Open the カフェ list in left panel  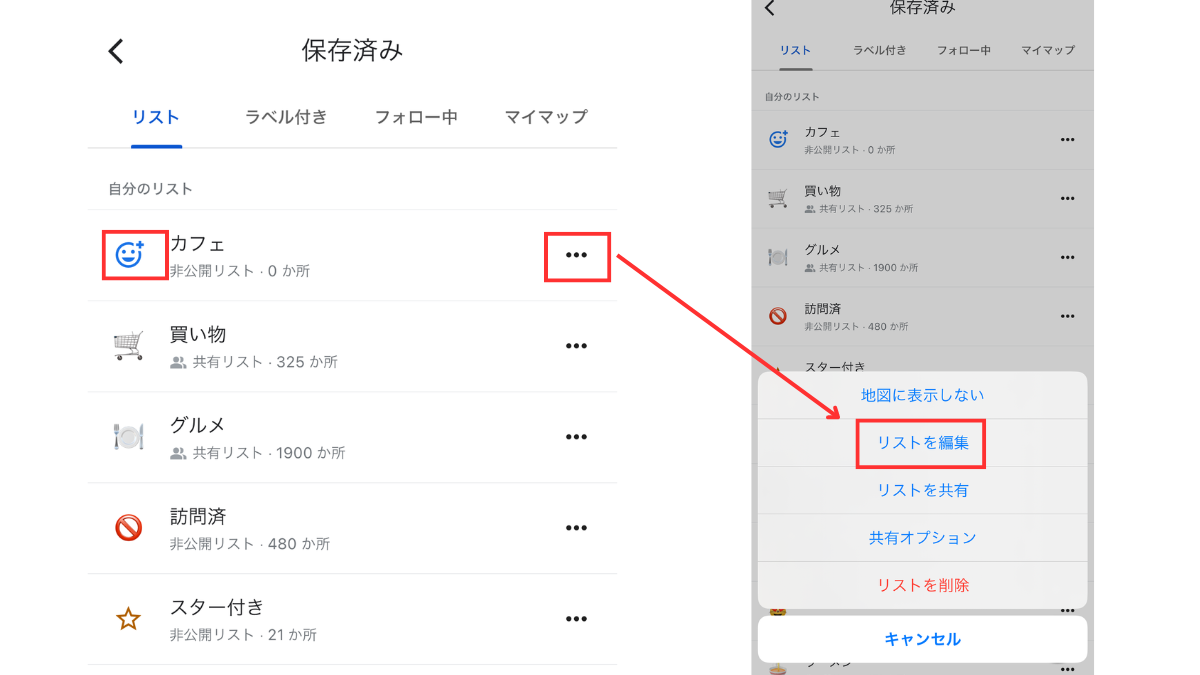point(352,255)
